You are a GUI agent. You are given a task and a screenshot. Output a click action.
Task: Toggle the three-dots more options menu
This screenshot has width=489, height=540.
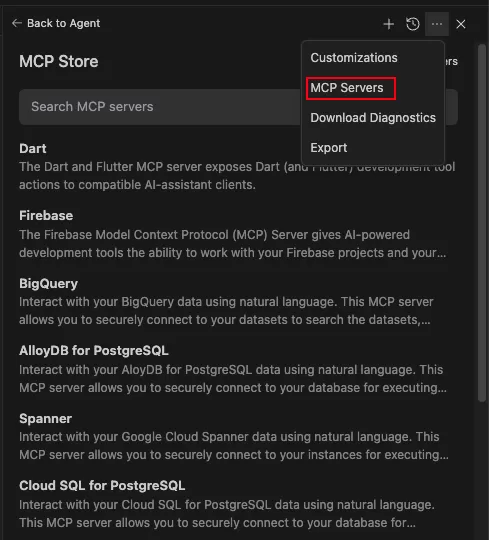click(x=437, y=24)
